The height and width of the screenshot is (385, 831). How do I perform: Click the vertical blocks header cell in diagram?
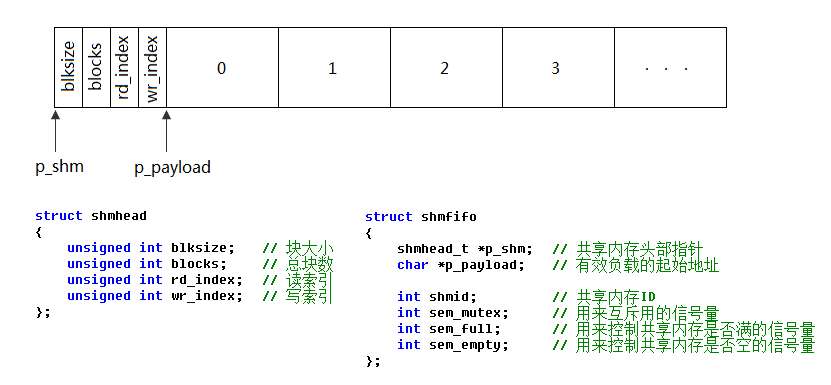pyautogui.click(x=96, y=67)
